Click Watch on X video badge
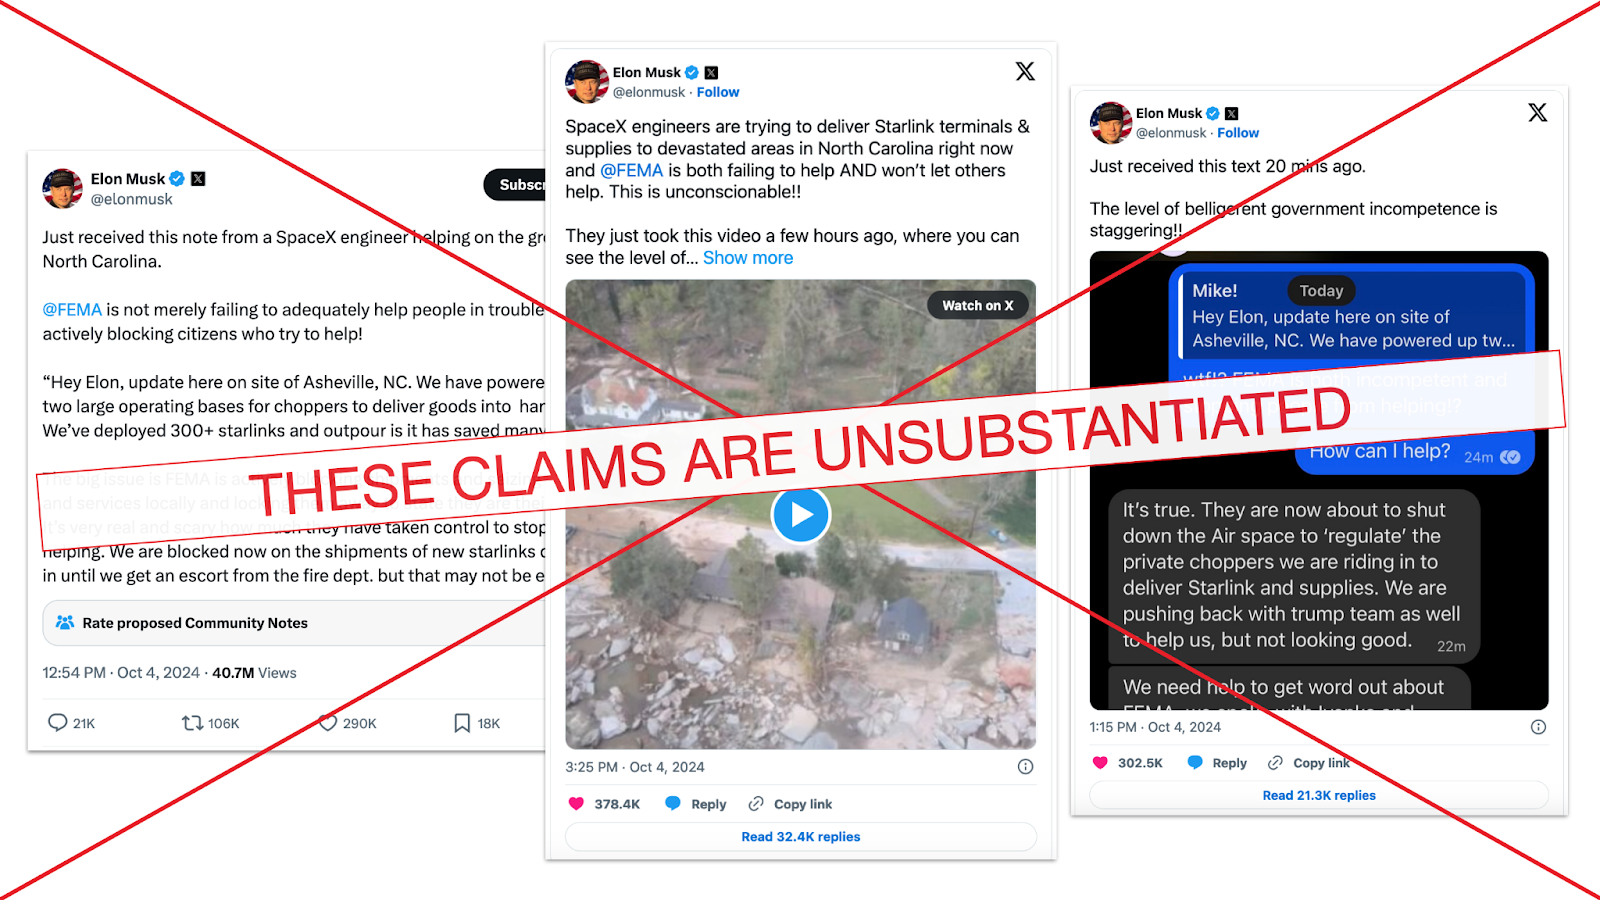The width and height of the screenshot is (1600, 900). pyautogui.click(x=978, y=306)
